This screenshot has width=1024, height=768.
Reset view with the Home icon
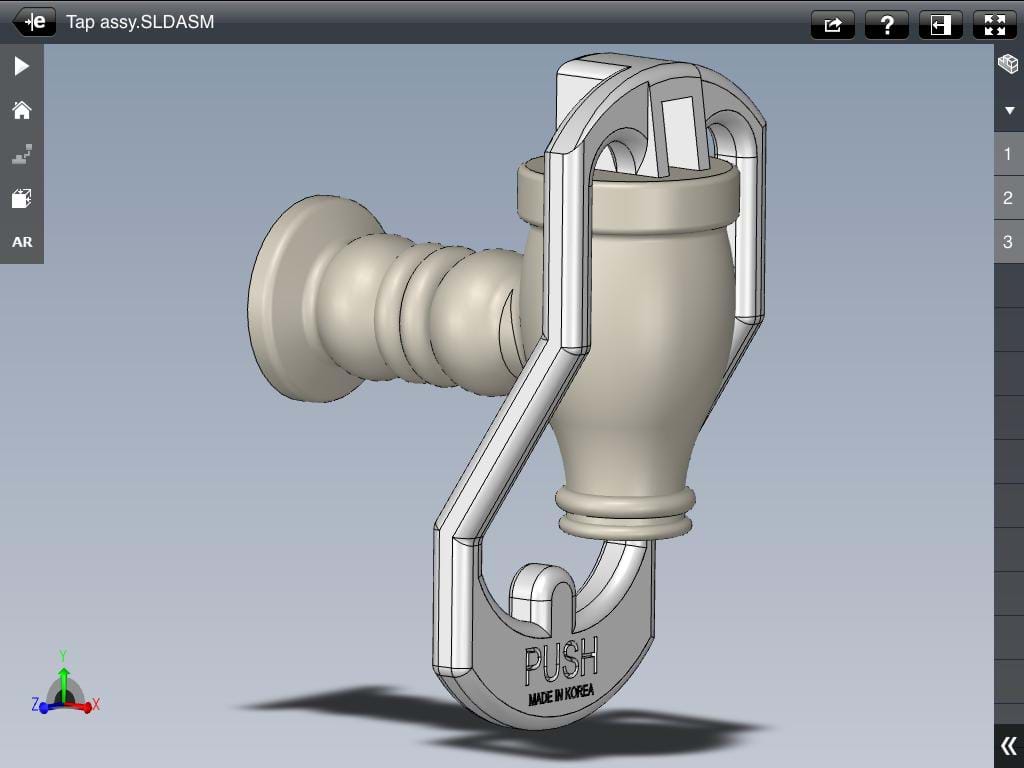click(x=21, y=110)
